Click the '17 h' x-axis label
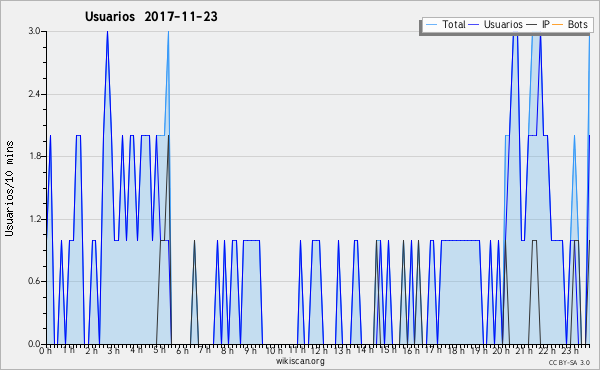The width and height of the screenshot is (600, 370). 433,350
